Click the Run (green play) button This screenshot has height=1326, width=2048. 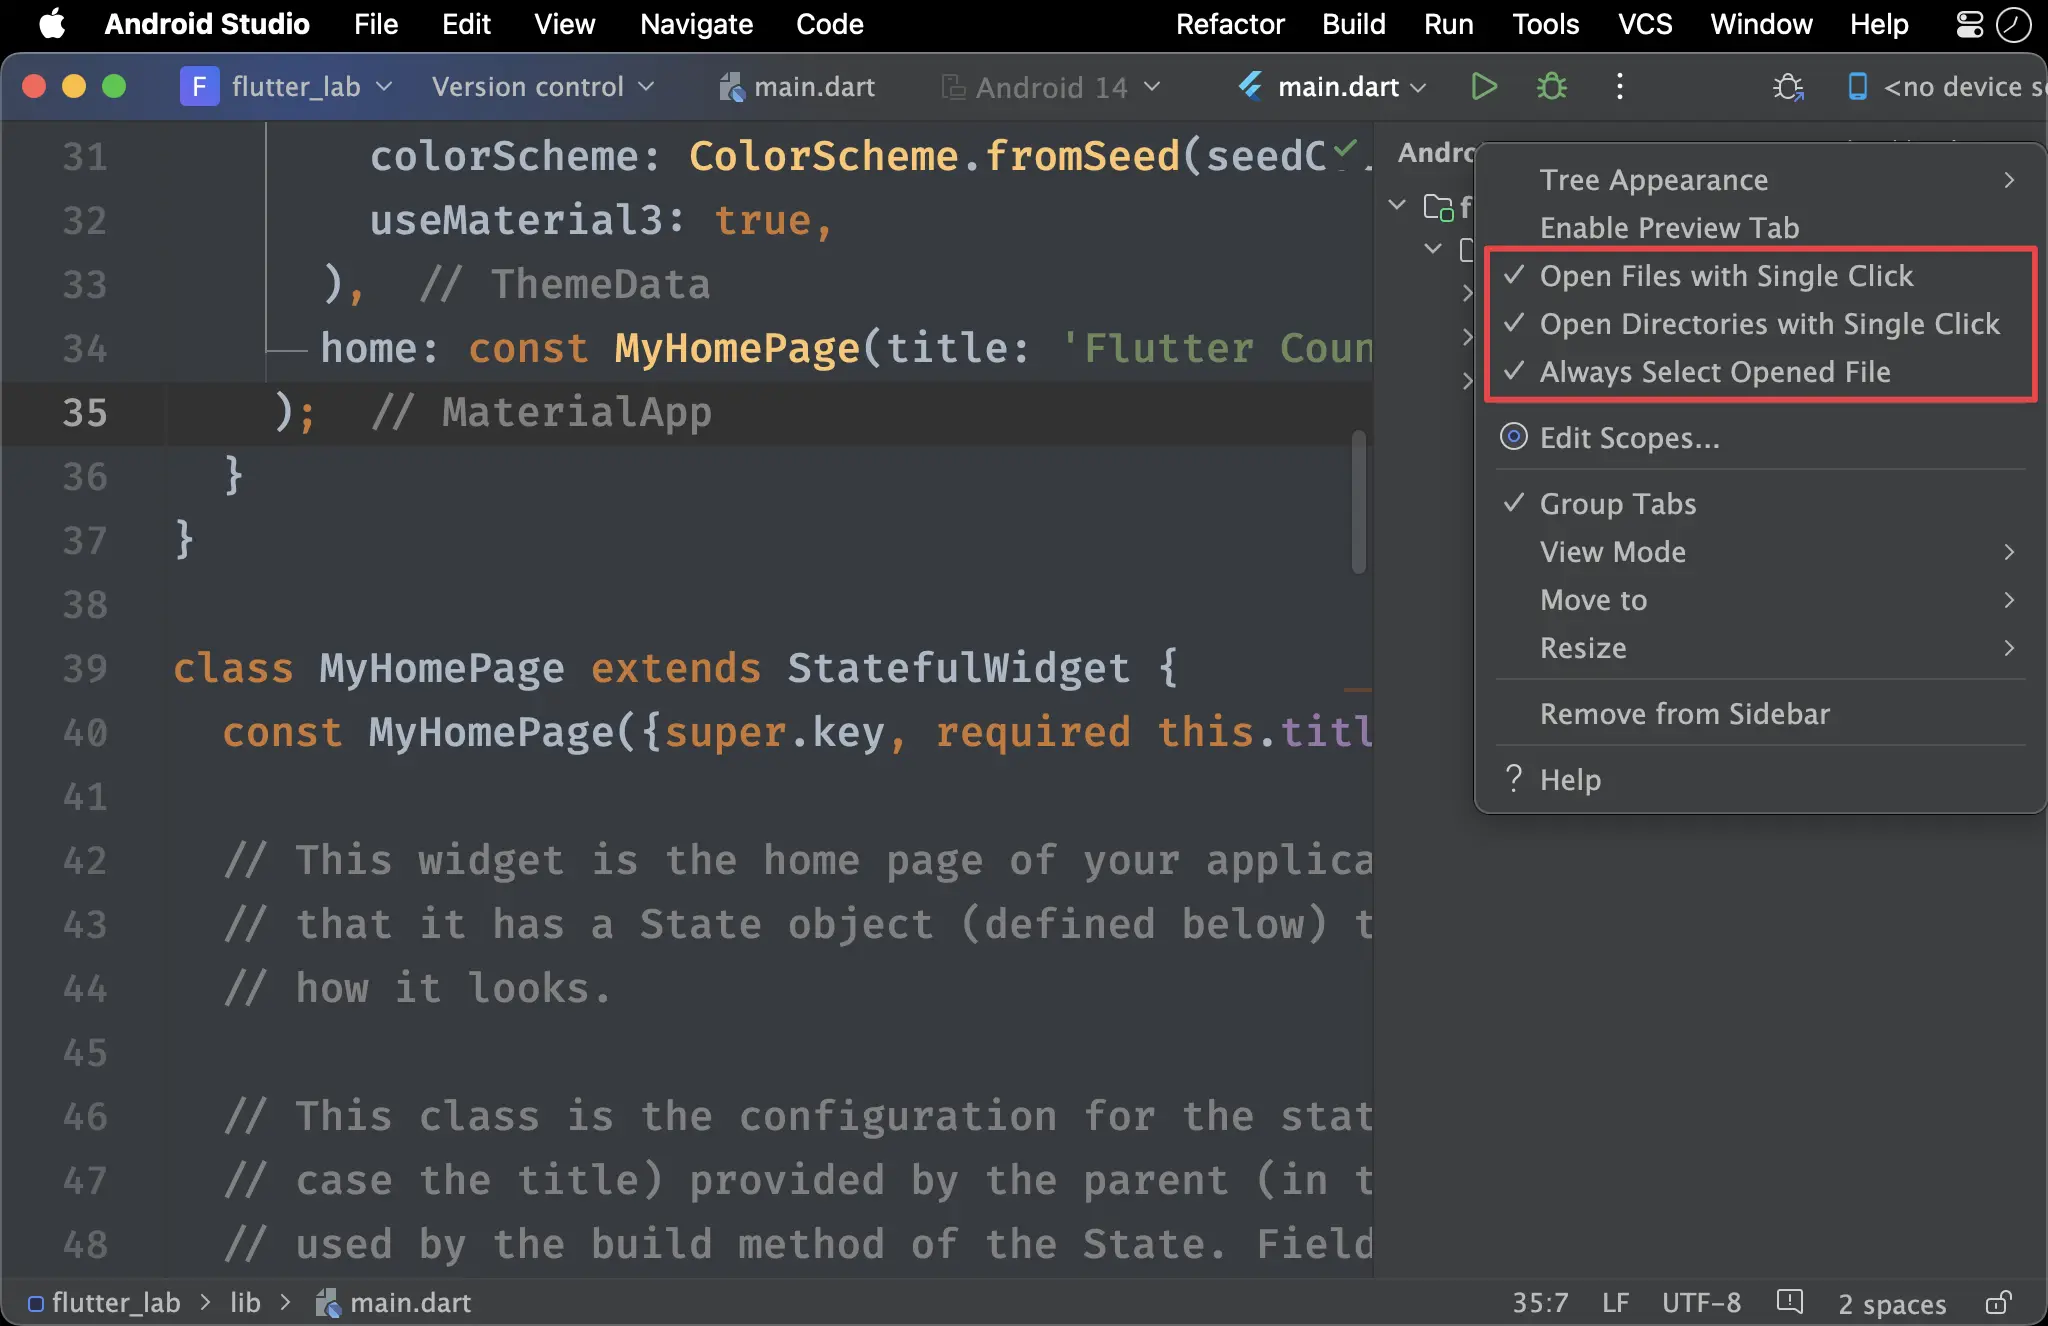[x=1484, y=87]
